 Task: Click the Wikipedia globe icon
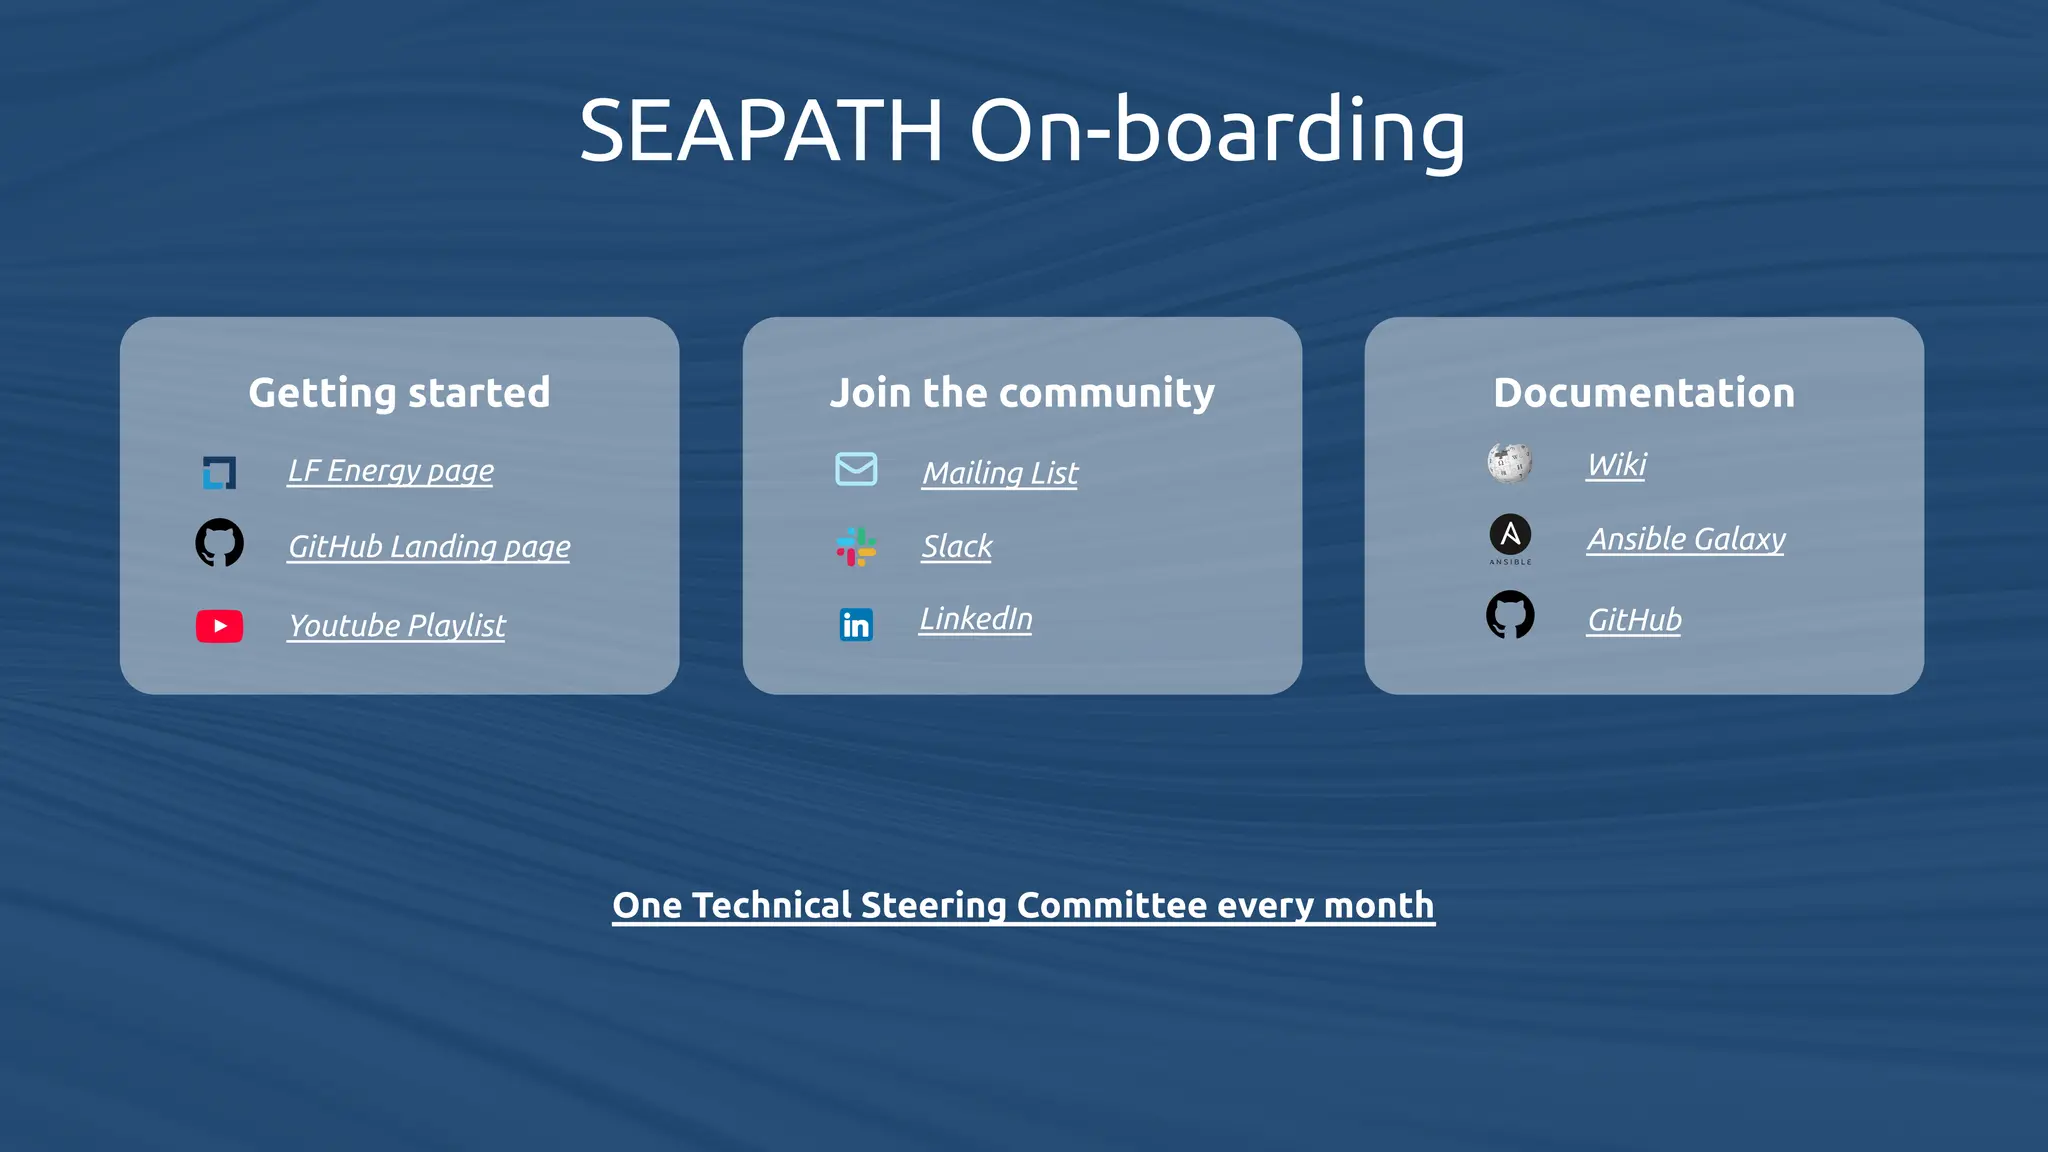click(x=1510, y=463)
